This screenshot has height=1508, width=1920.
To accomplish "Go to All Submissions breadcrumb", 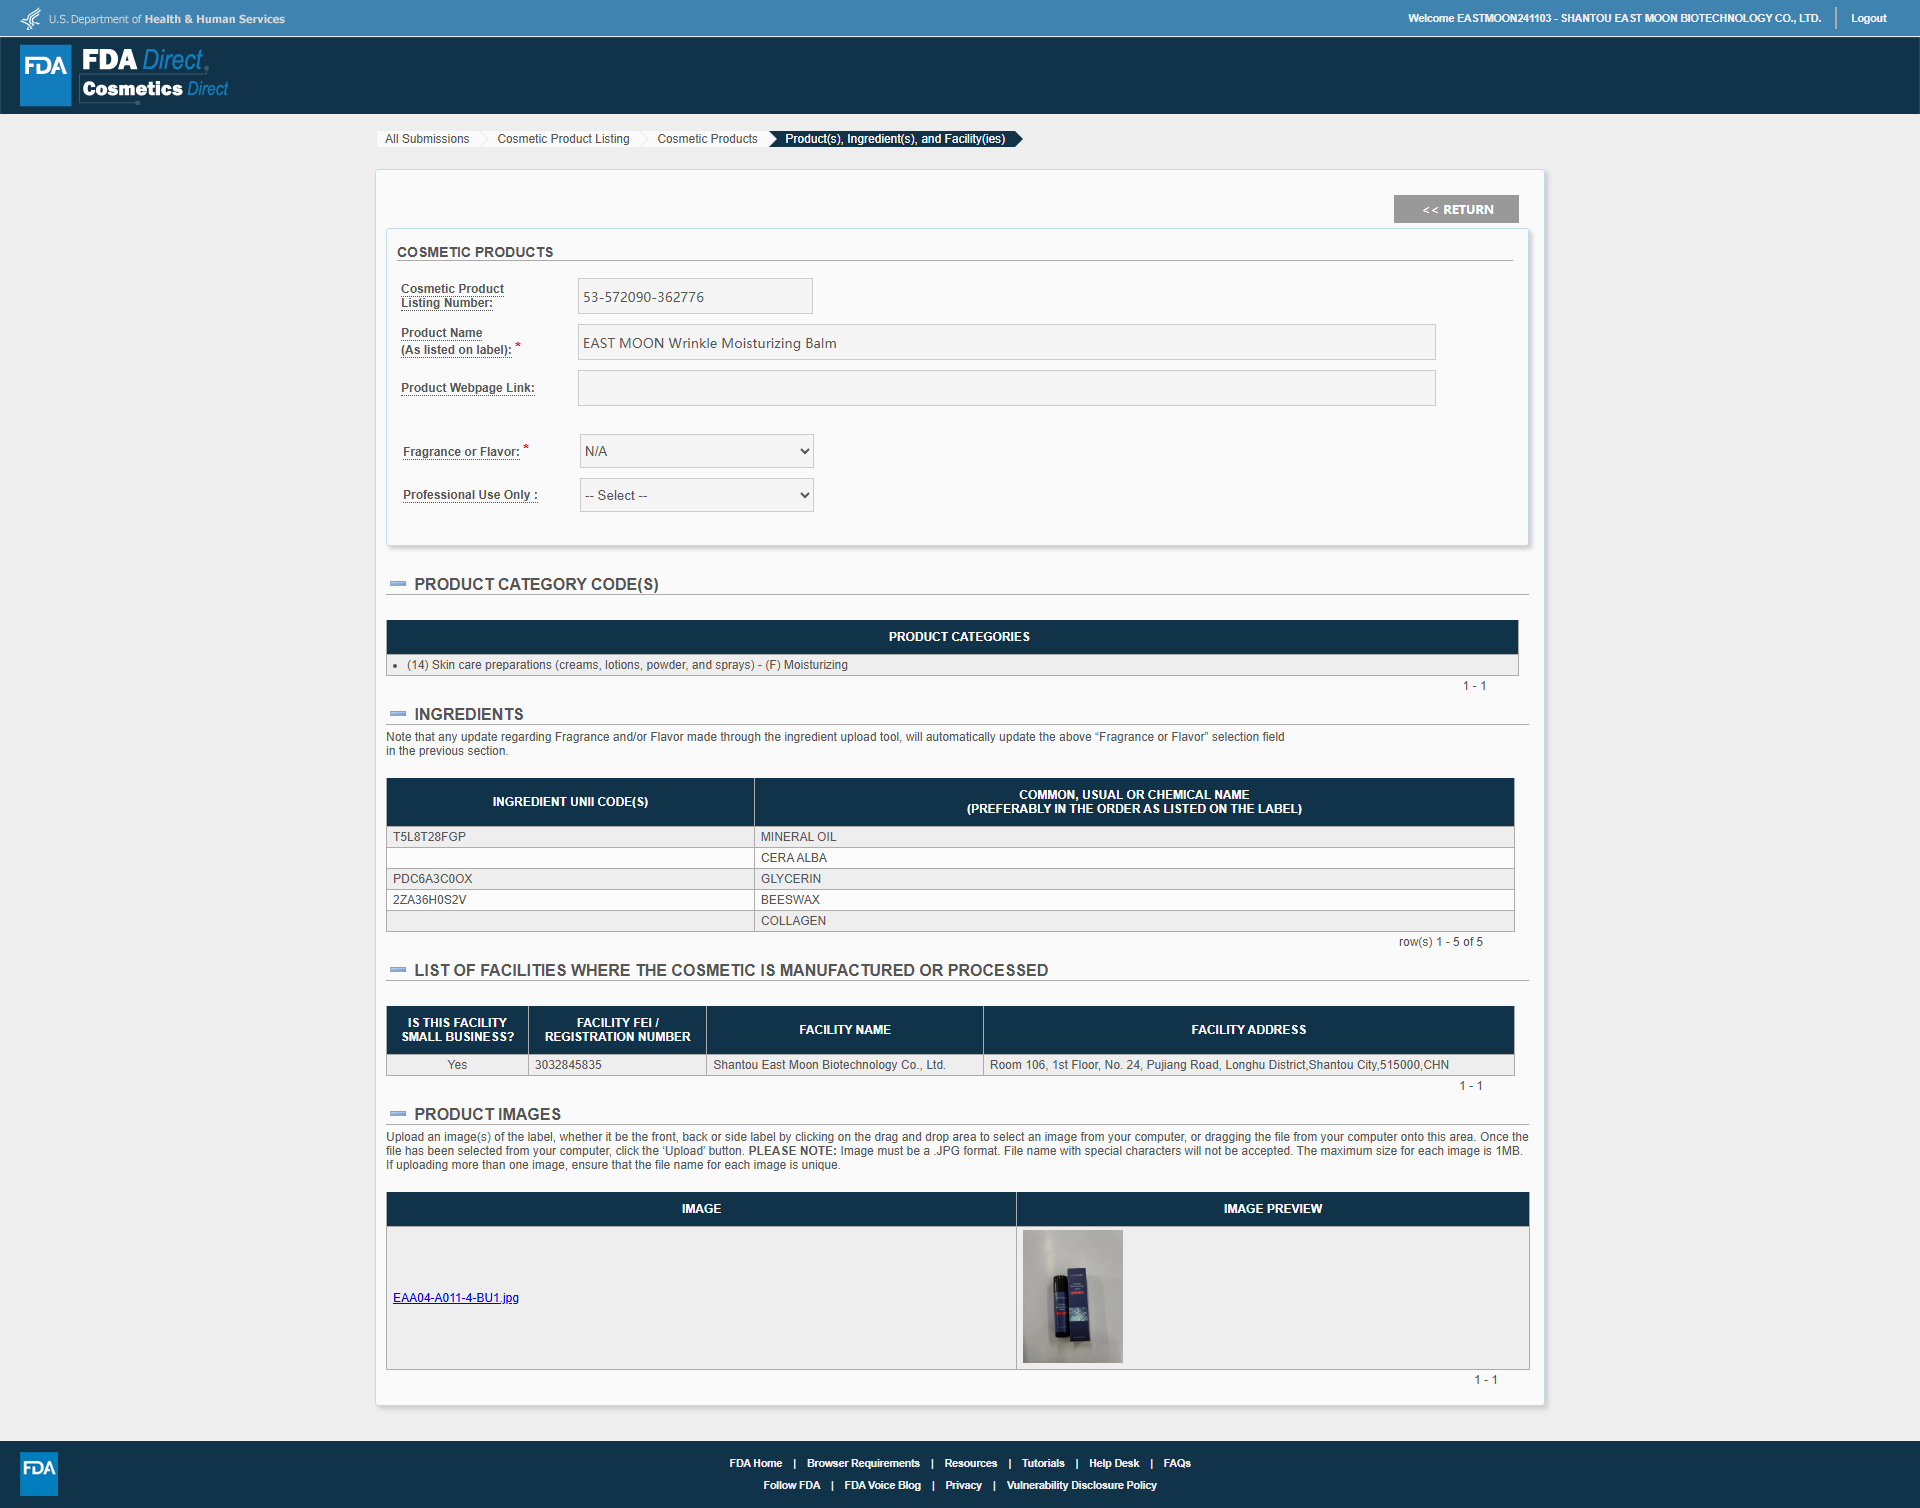I will (x=427, y=139).
